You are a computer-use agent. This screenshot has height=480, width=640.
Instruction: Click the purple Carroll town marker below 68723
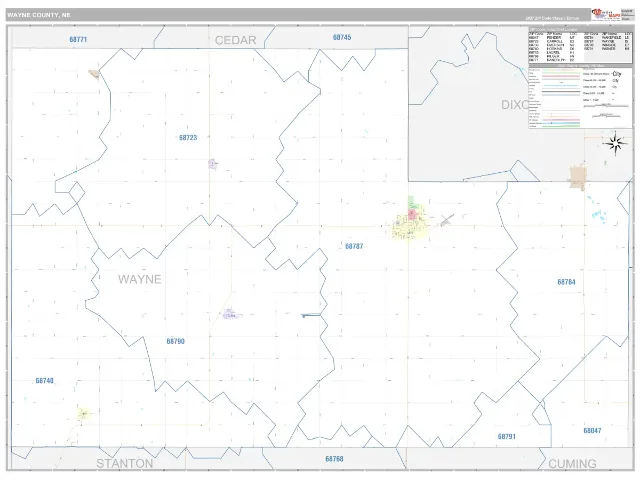tap(212, 164)
